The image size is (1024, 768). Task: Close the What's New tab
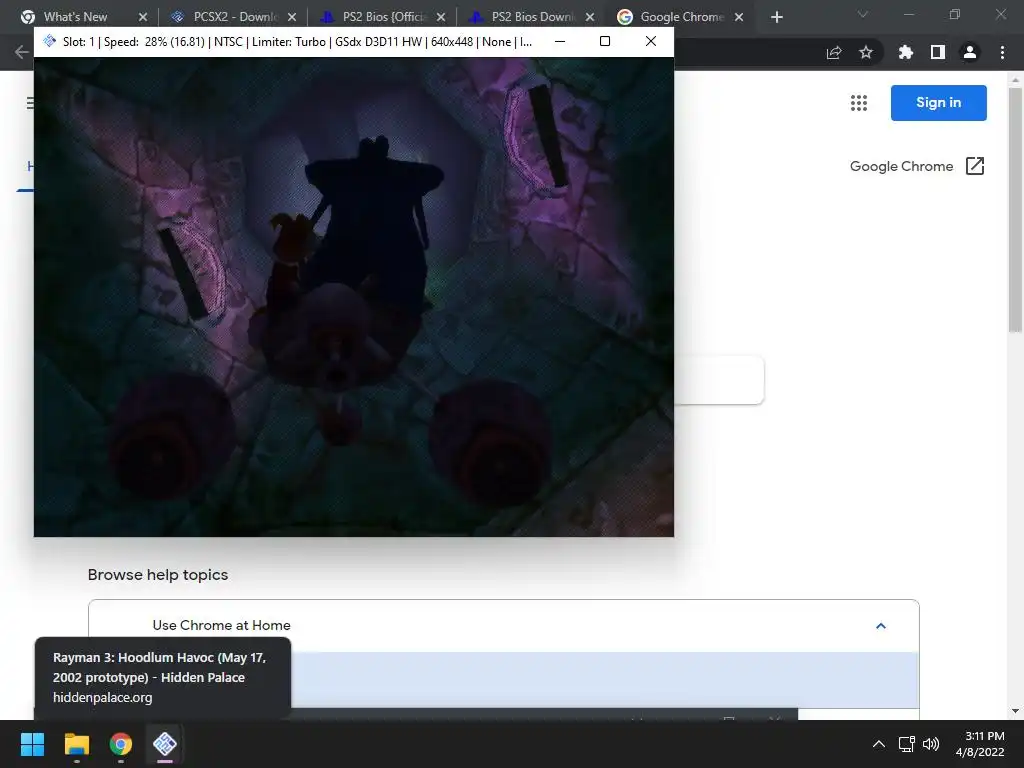143,17
